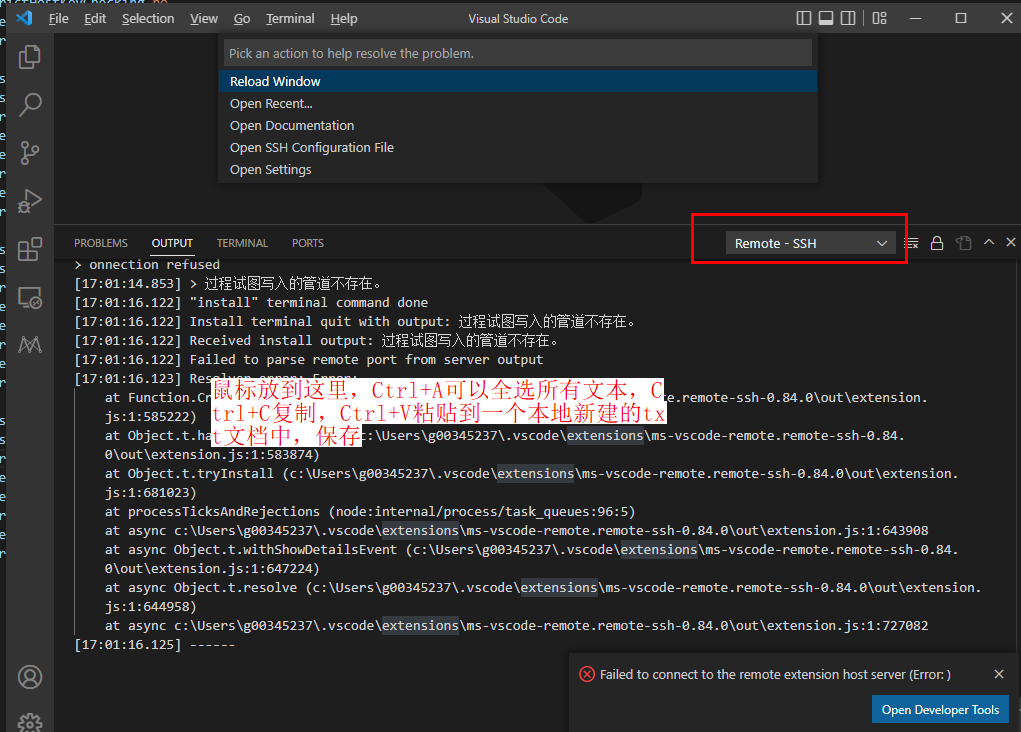Click the M-shaped extension icon in the activity bar
Image resolution: width=1021 pixels, height=732 pixels.
(29, 345)
